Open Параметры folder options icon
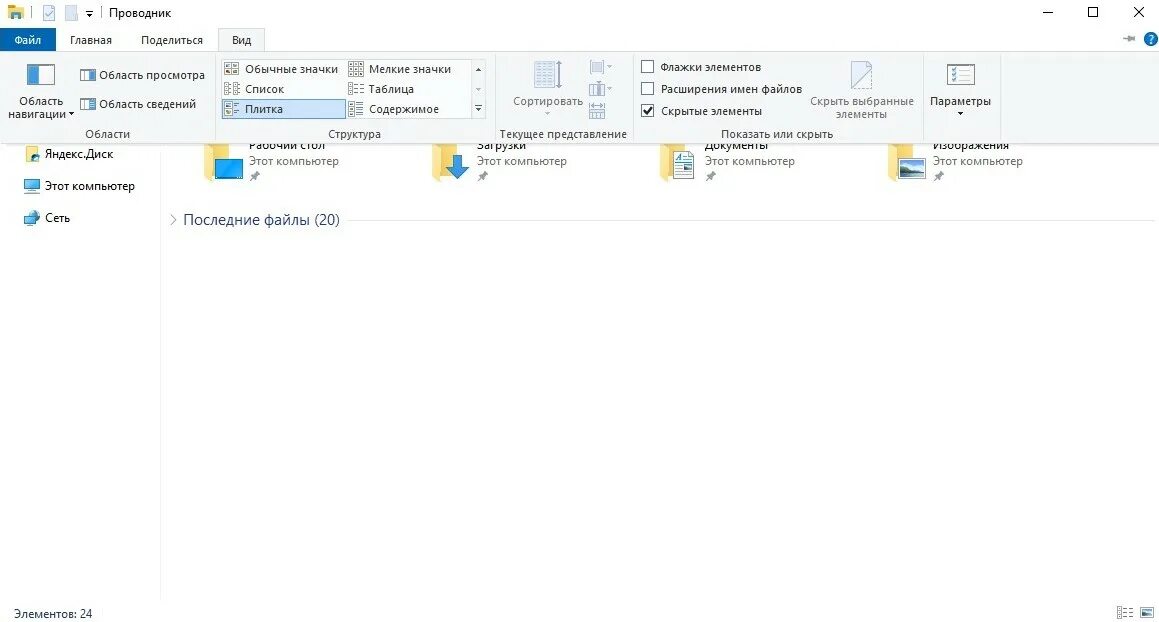Viewport: 1159px width, 622px height. (x=960, y=75)
